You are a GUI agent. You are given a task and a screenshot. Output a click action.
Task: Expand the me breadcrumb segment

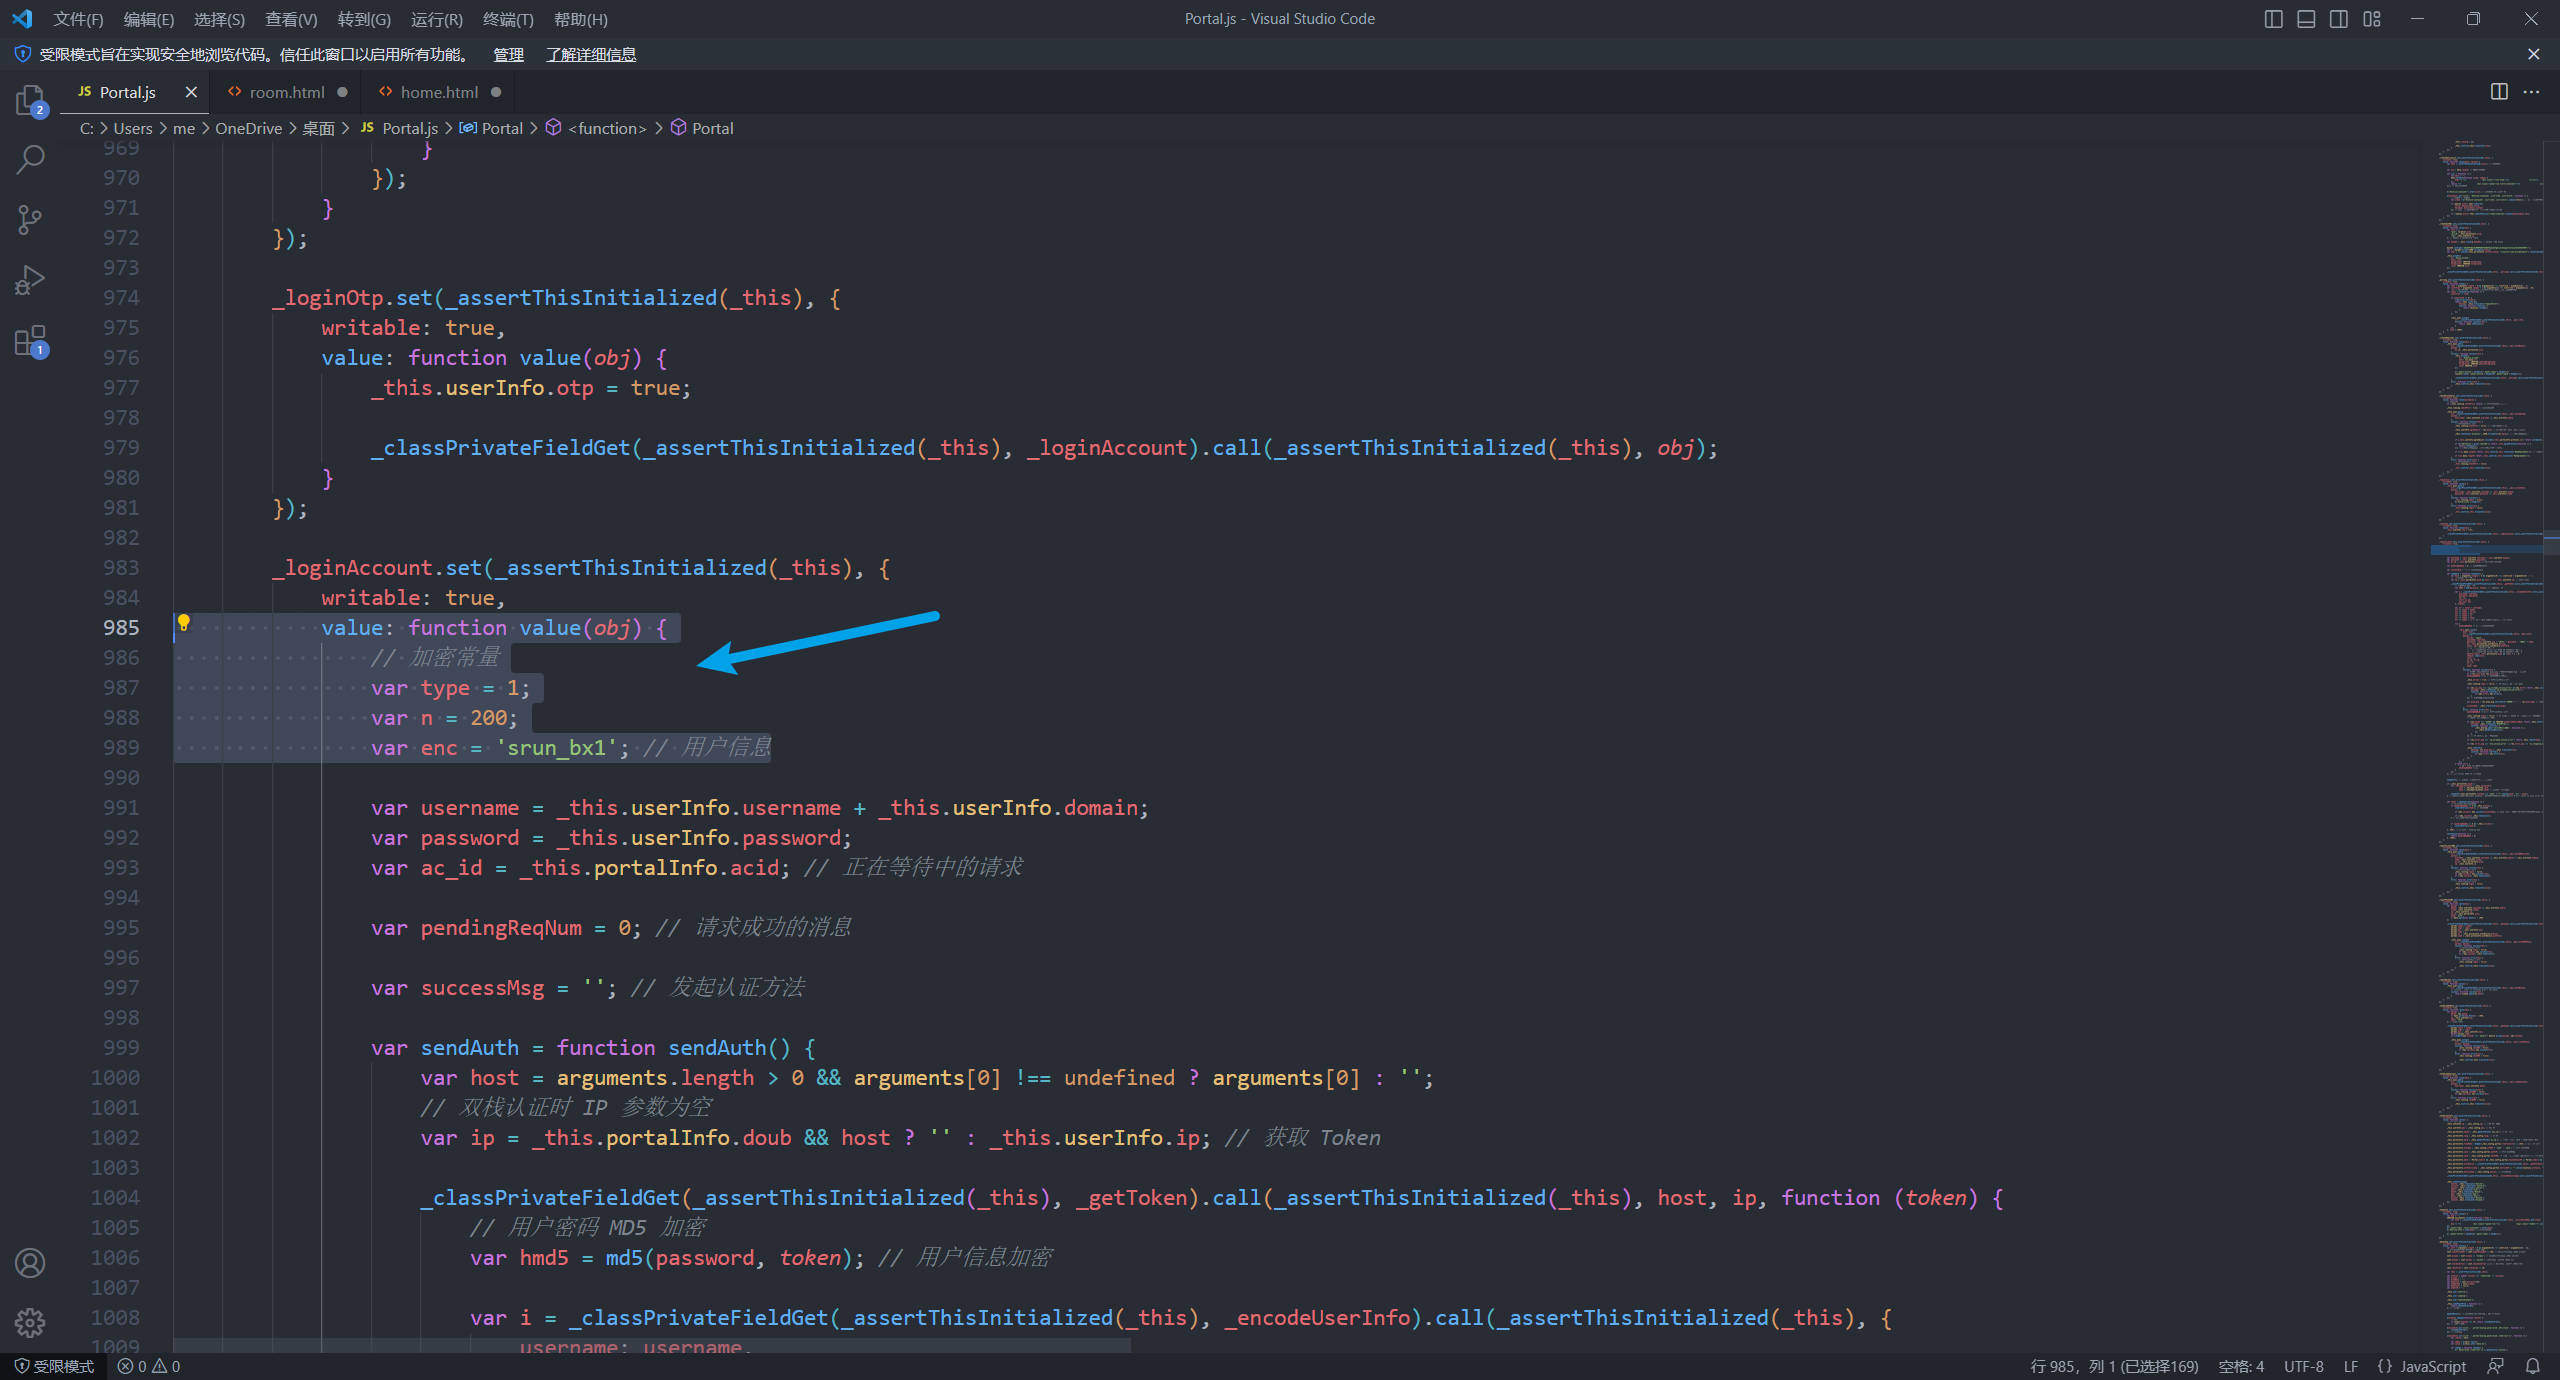[184, 128]
